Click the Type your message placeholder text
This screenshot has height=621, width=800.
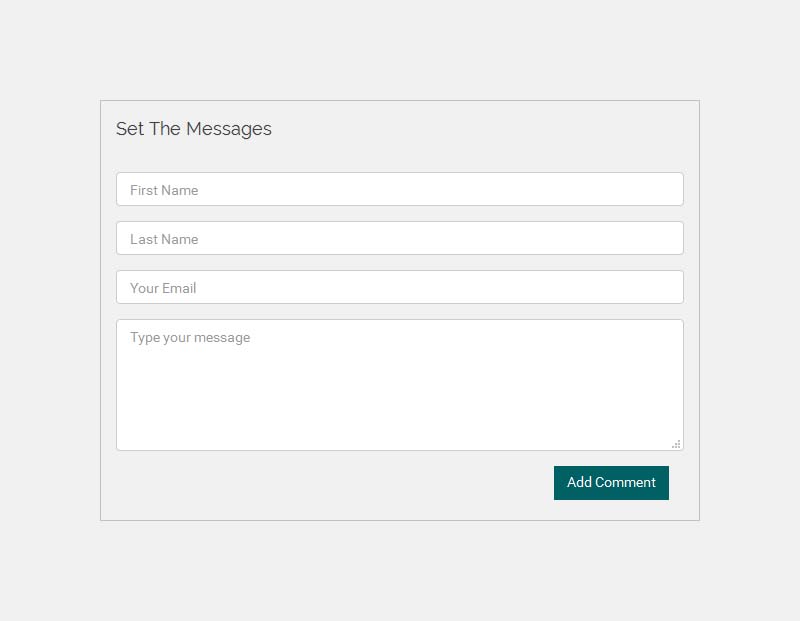click(x=190, y=338)
